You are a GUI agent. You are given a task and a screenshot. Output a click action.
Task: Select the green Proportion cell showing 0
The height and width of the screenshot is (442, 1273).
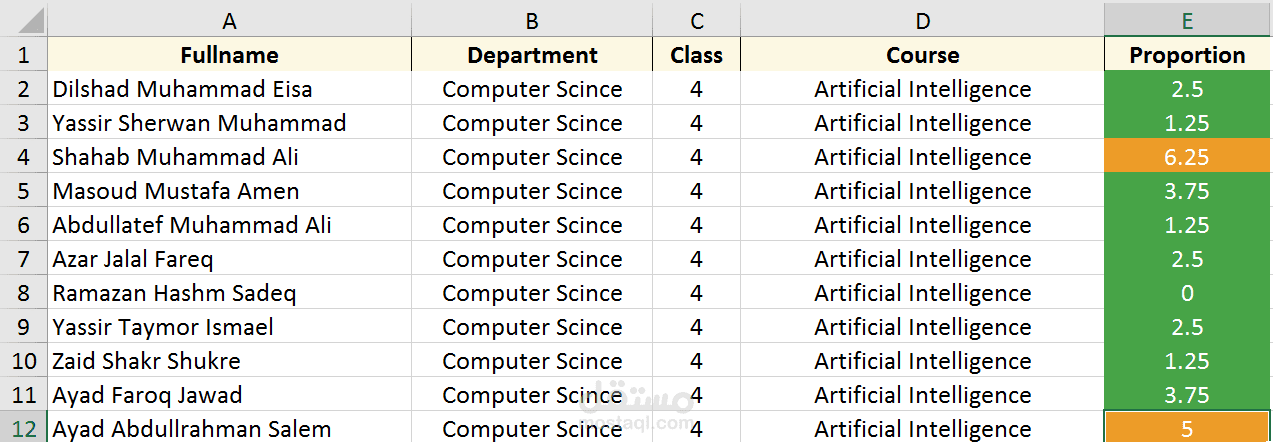tap(1187, 293)
